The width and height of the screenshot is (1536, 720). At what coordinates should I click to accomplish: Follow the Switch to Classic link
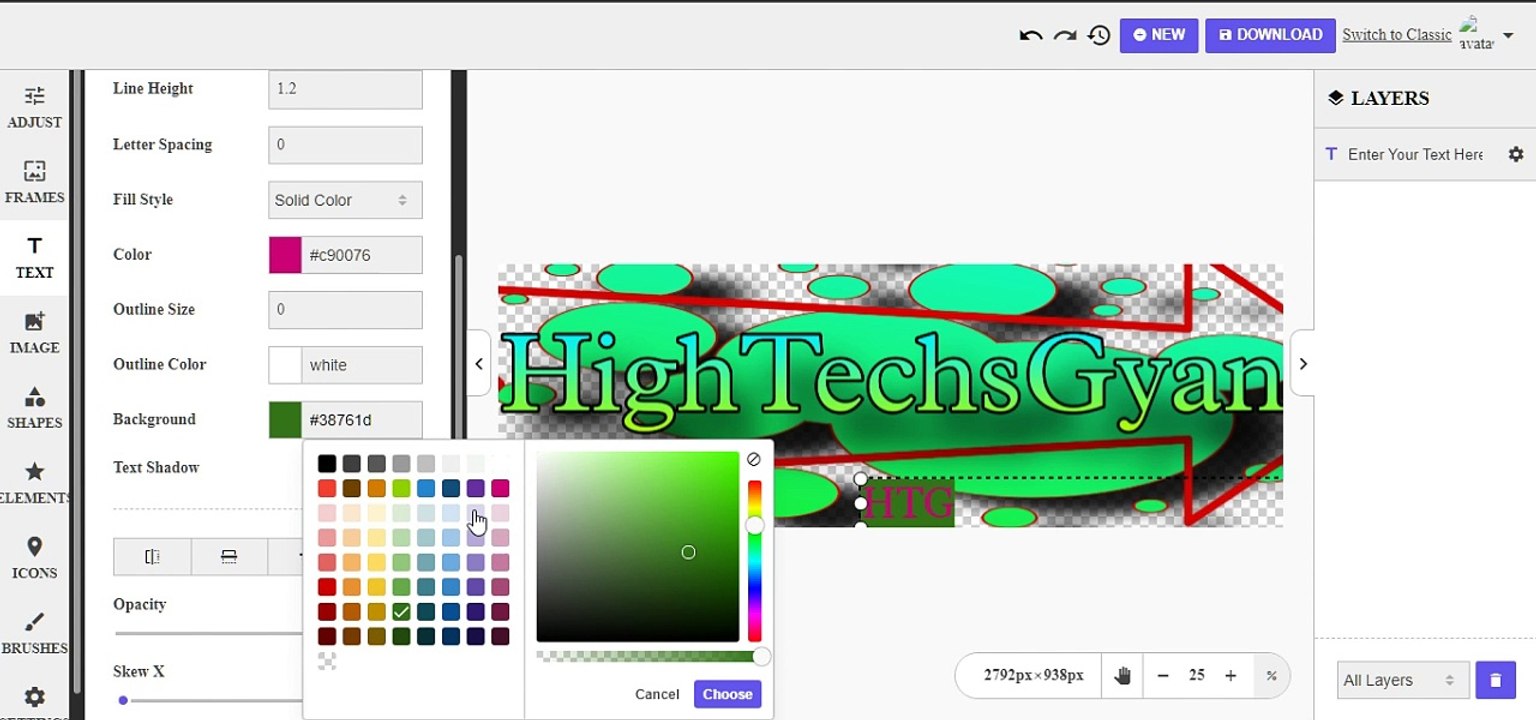(1397, 35)
